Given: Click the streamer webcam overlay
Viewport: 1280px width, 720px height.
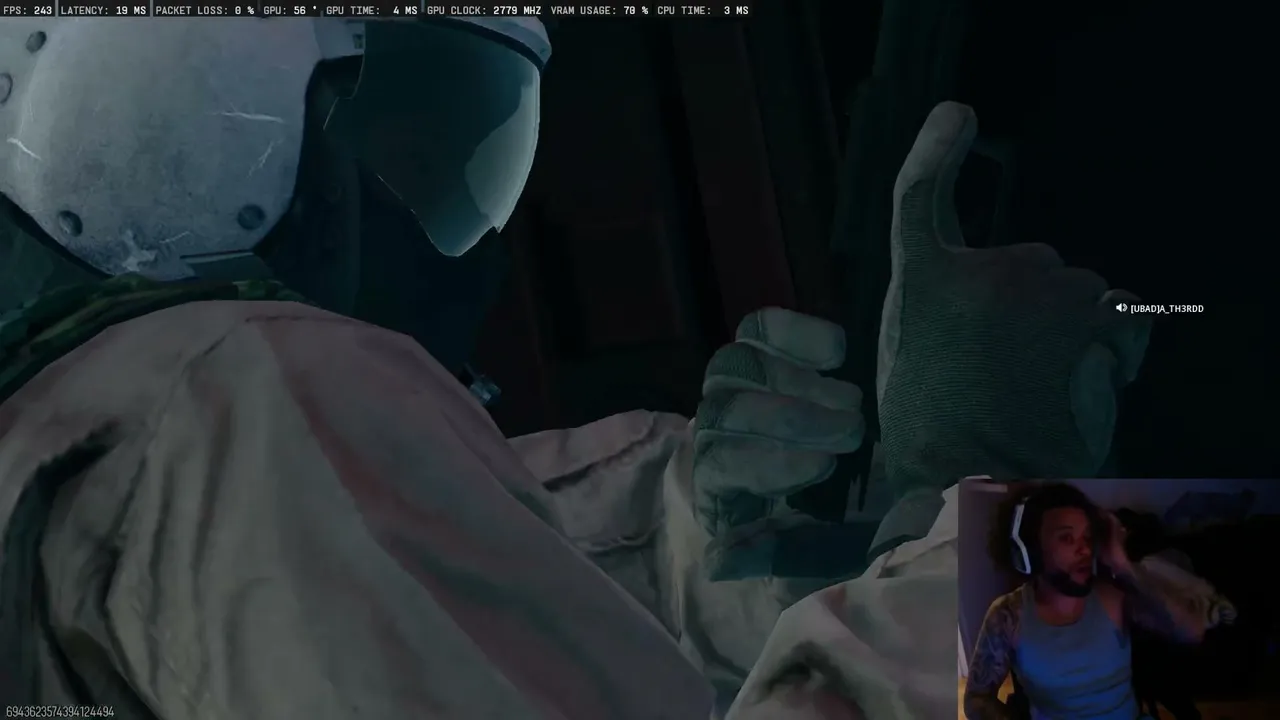Looking at the screenshot, I should pos(1119,599).
